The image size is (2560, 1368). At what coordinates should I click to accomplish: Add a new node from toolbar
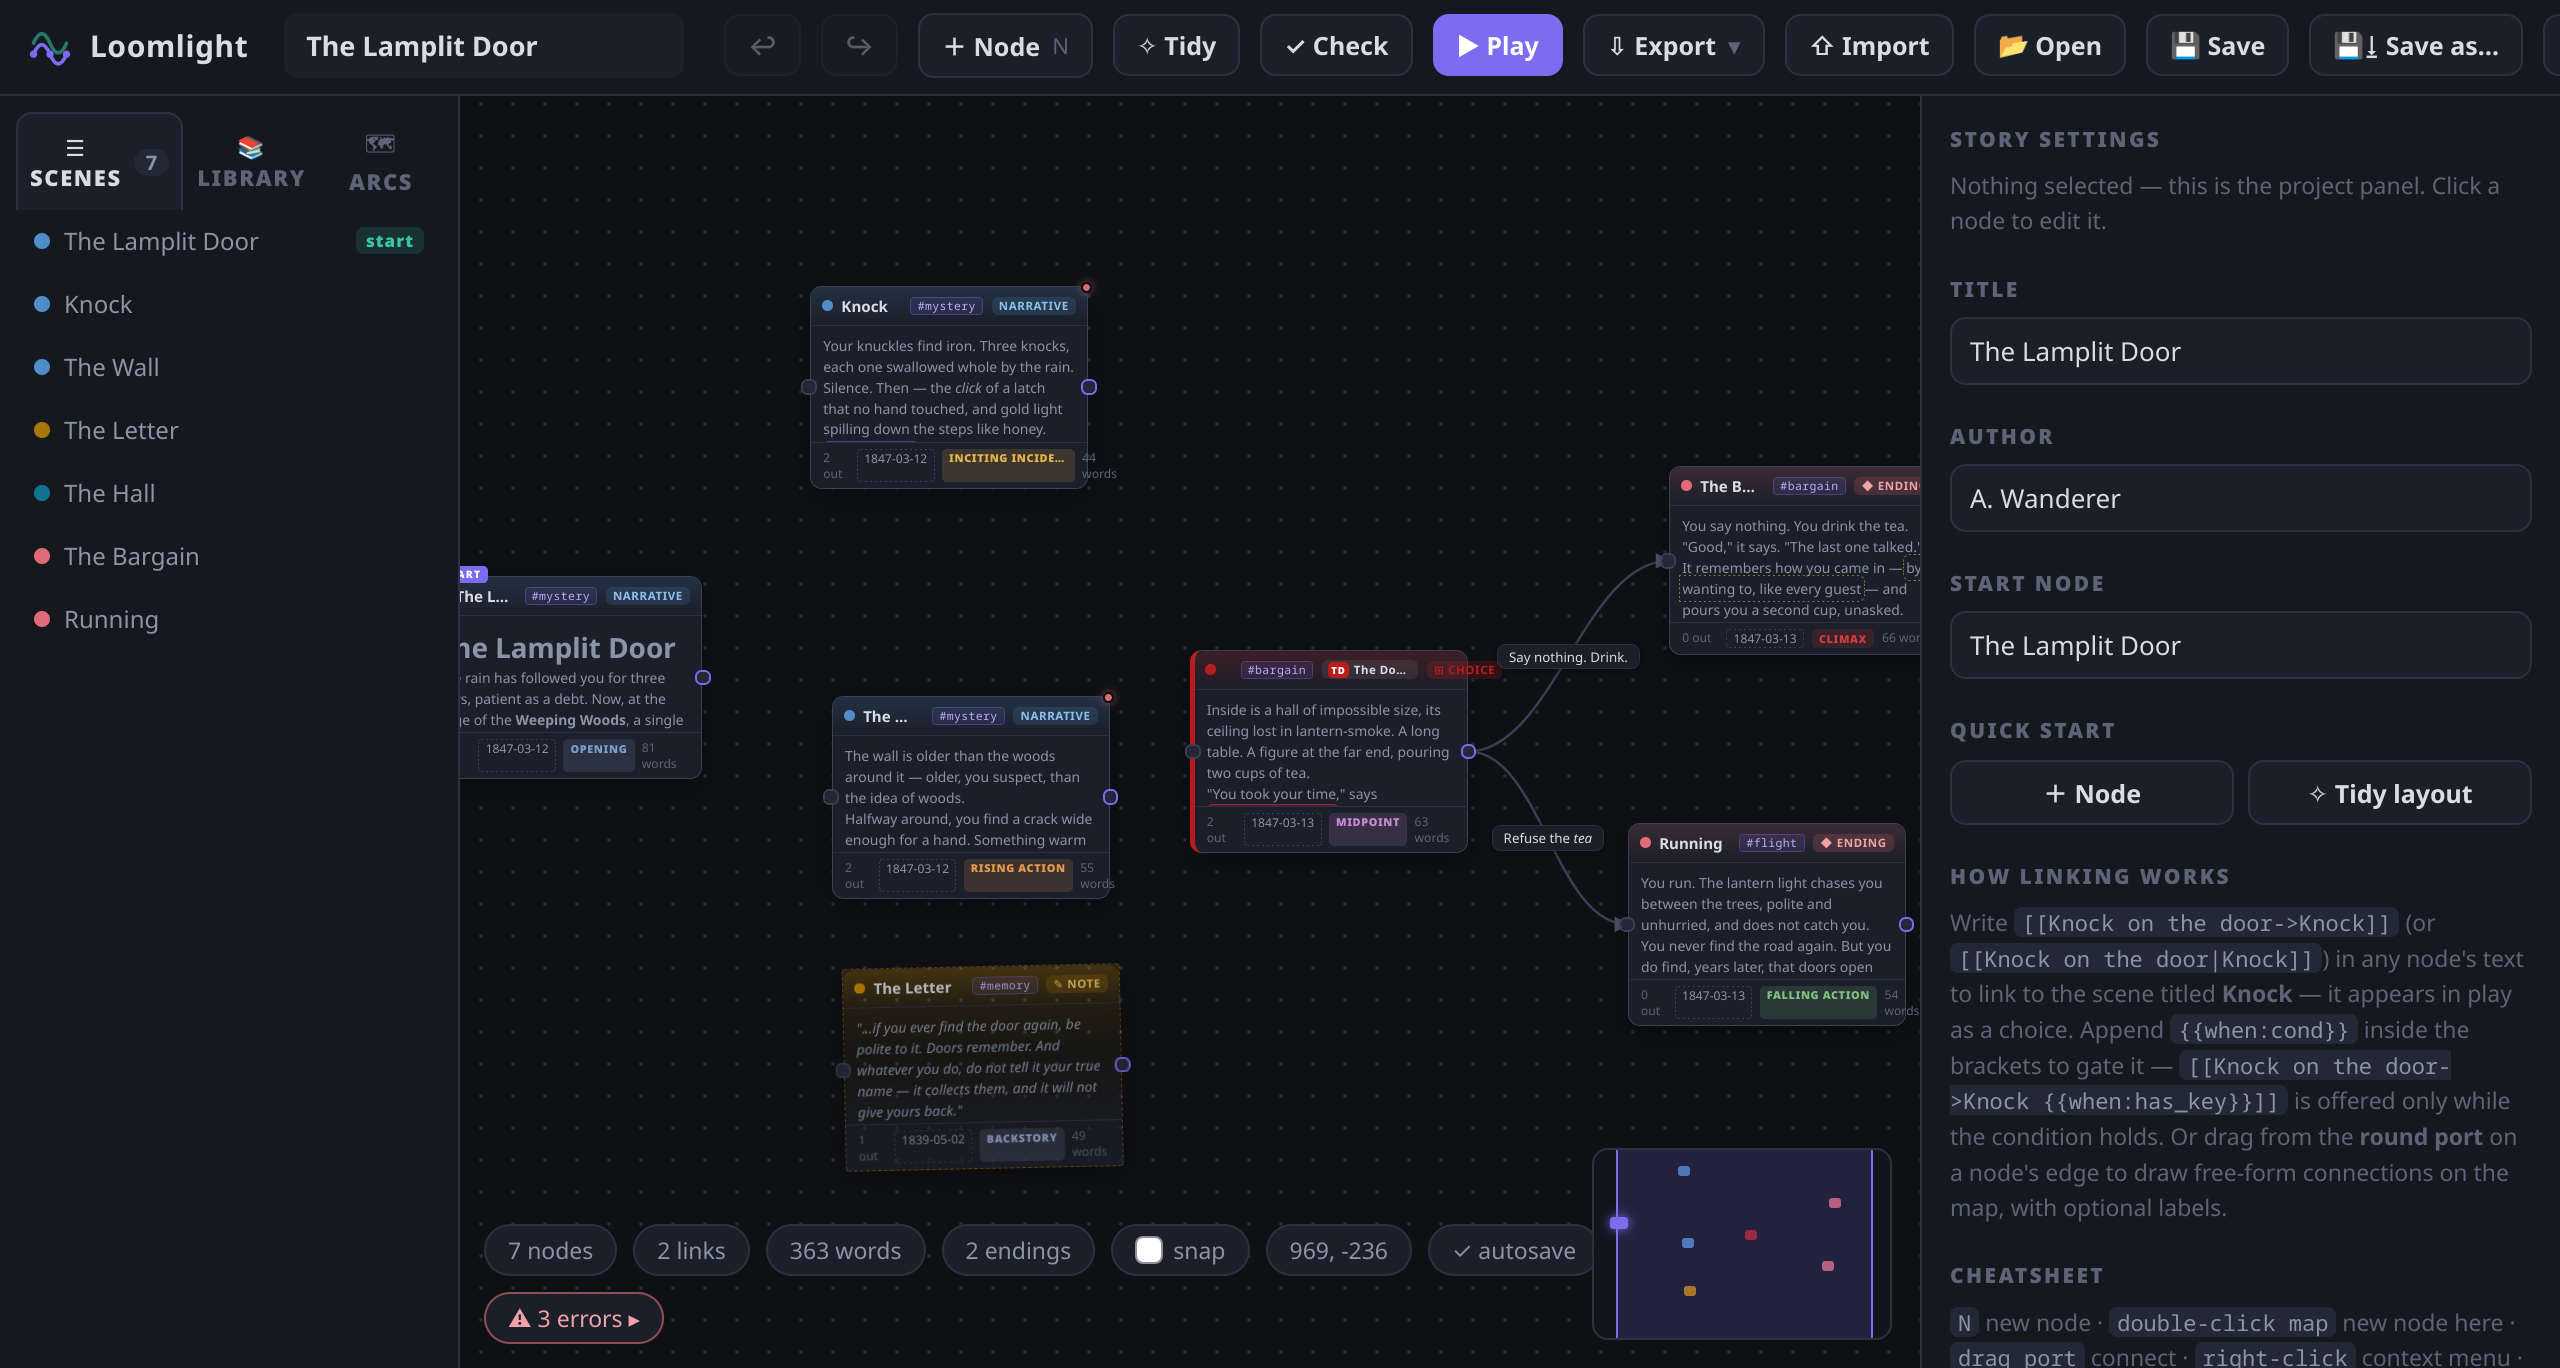1005,46
